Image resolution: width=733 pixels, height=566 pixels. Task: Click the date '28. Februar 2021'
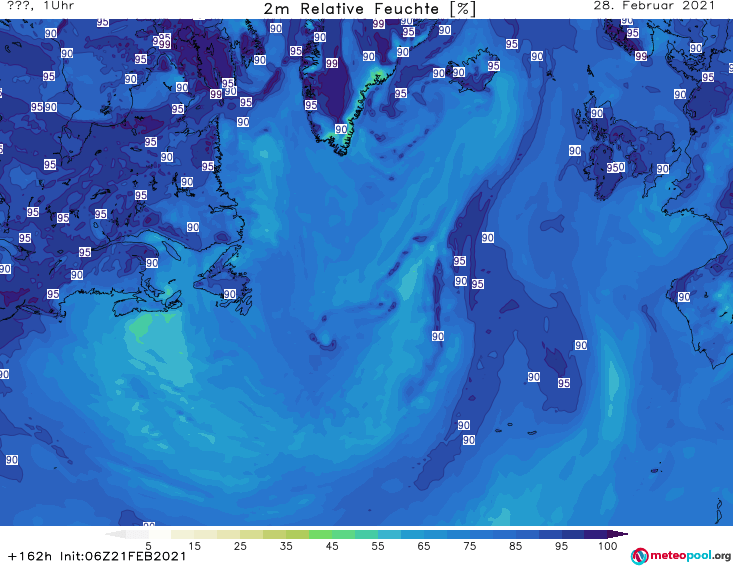[654, 6]
